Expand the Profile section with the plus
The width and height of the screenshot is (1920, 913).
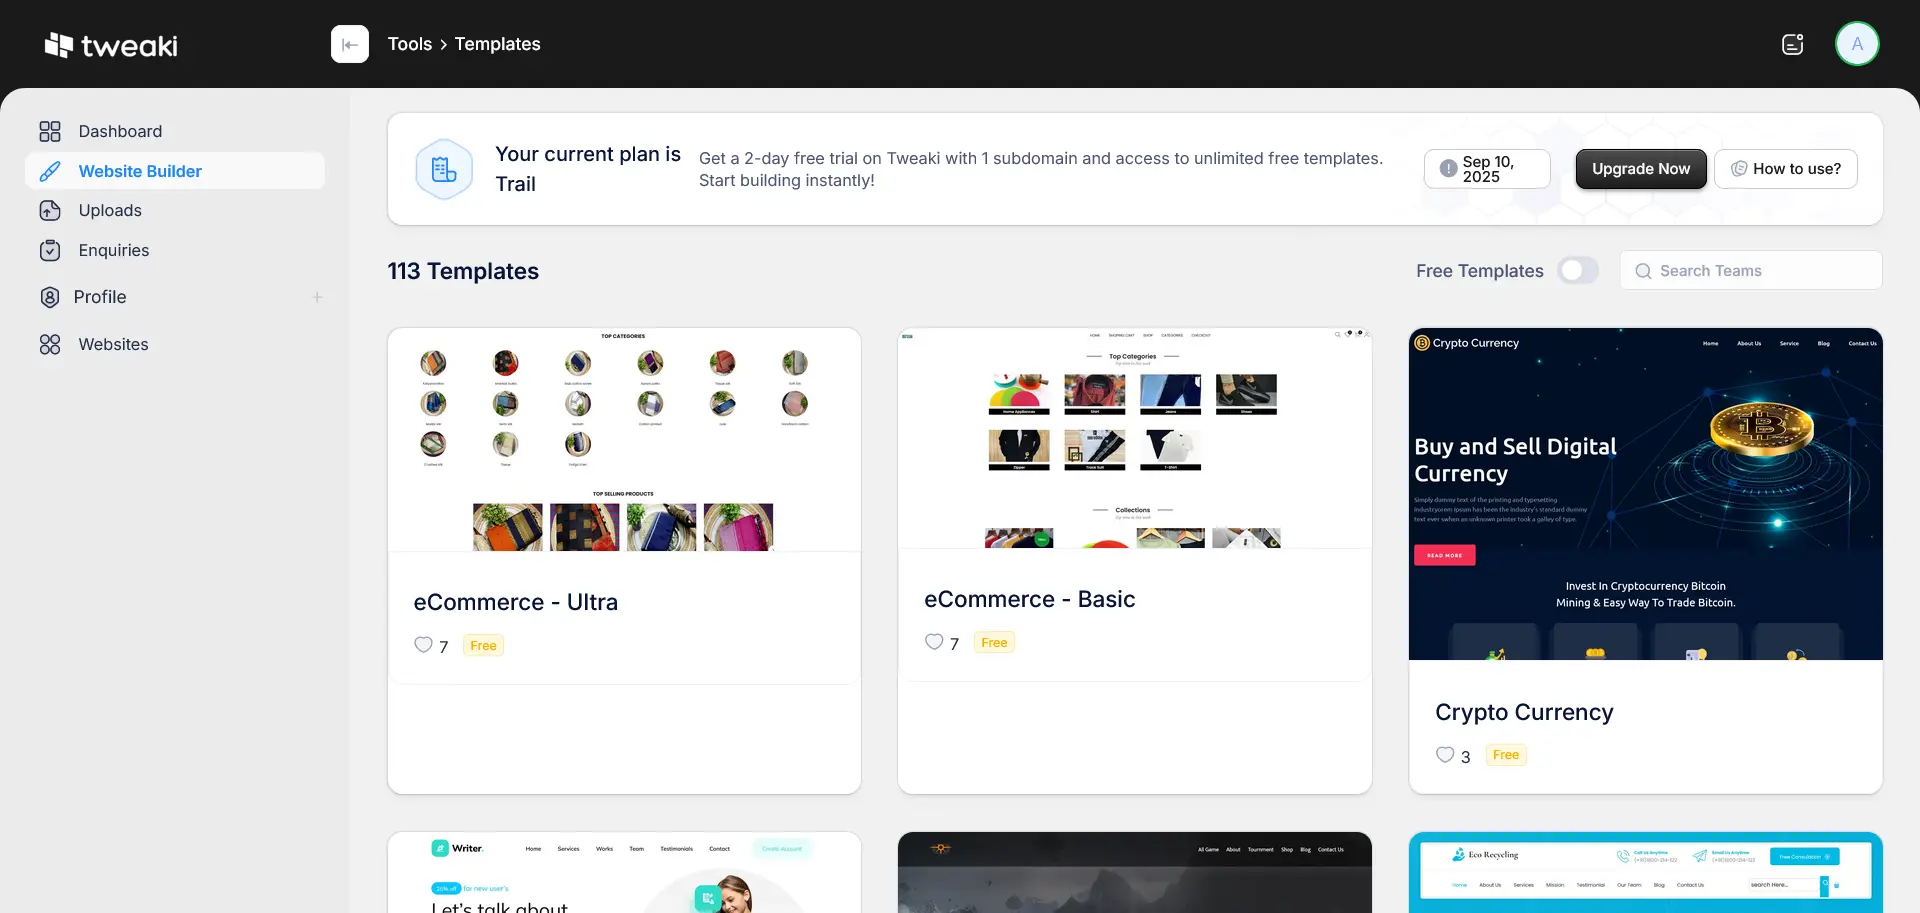coord(317,296)
